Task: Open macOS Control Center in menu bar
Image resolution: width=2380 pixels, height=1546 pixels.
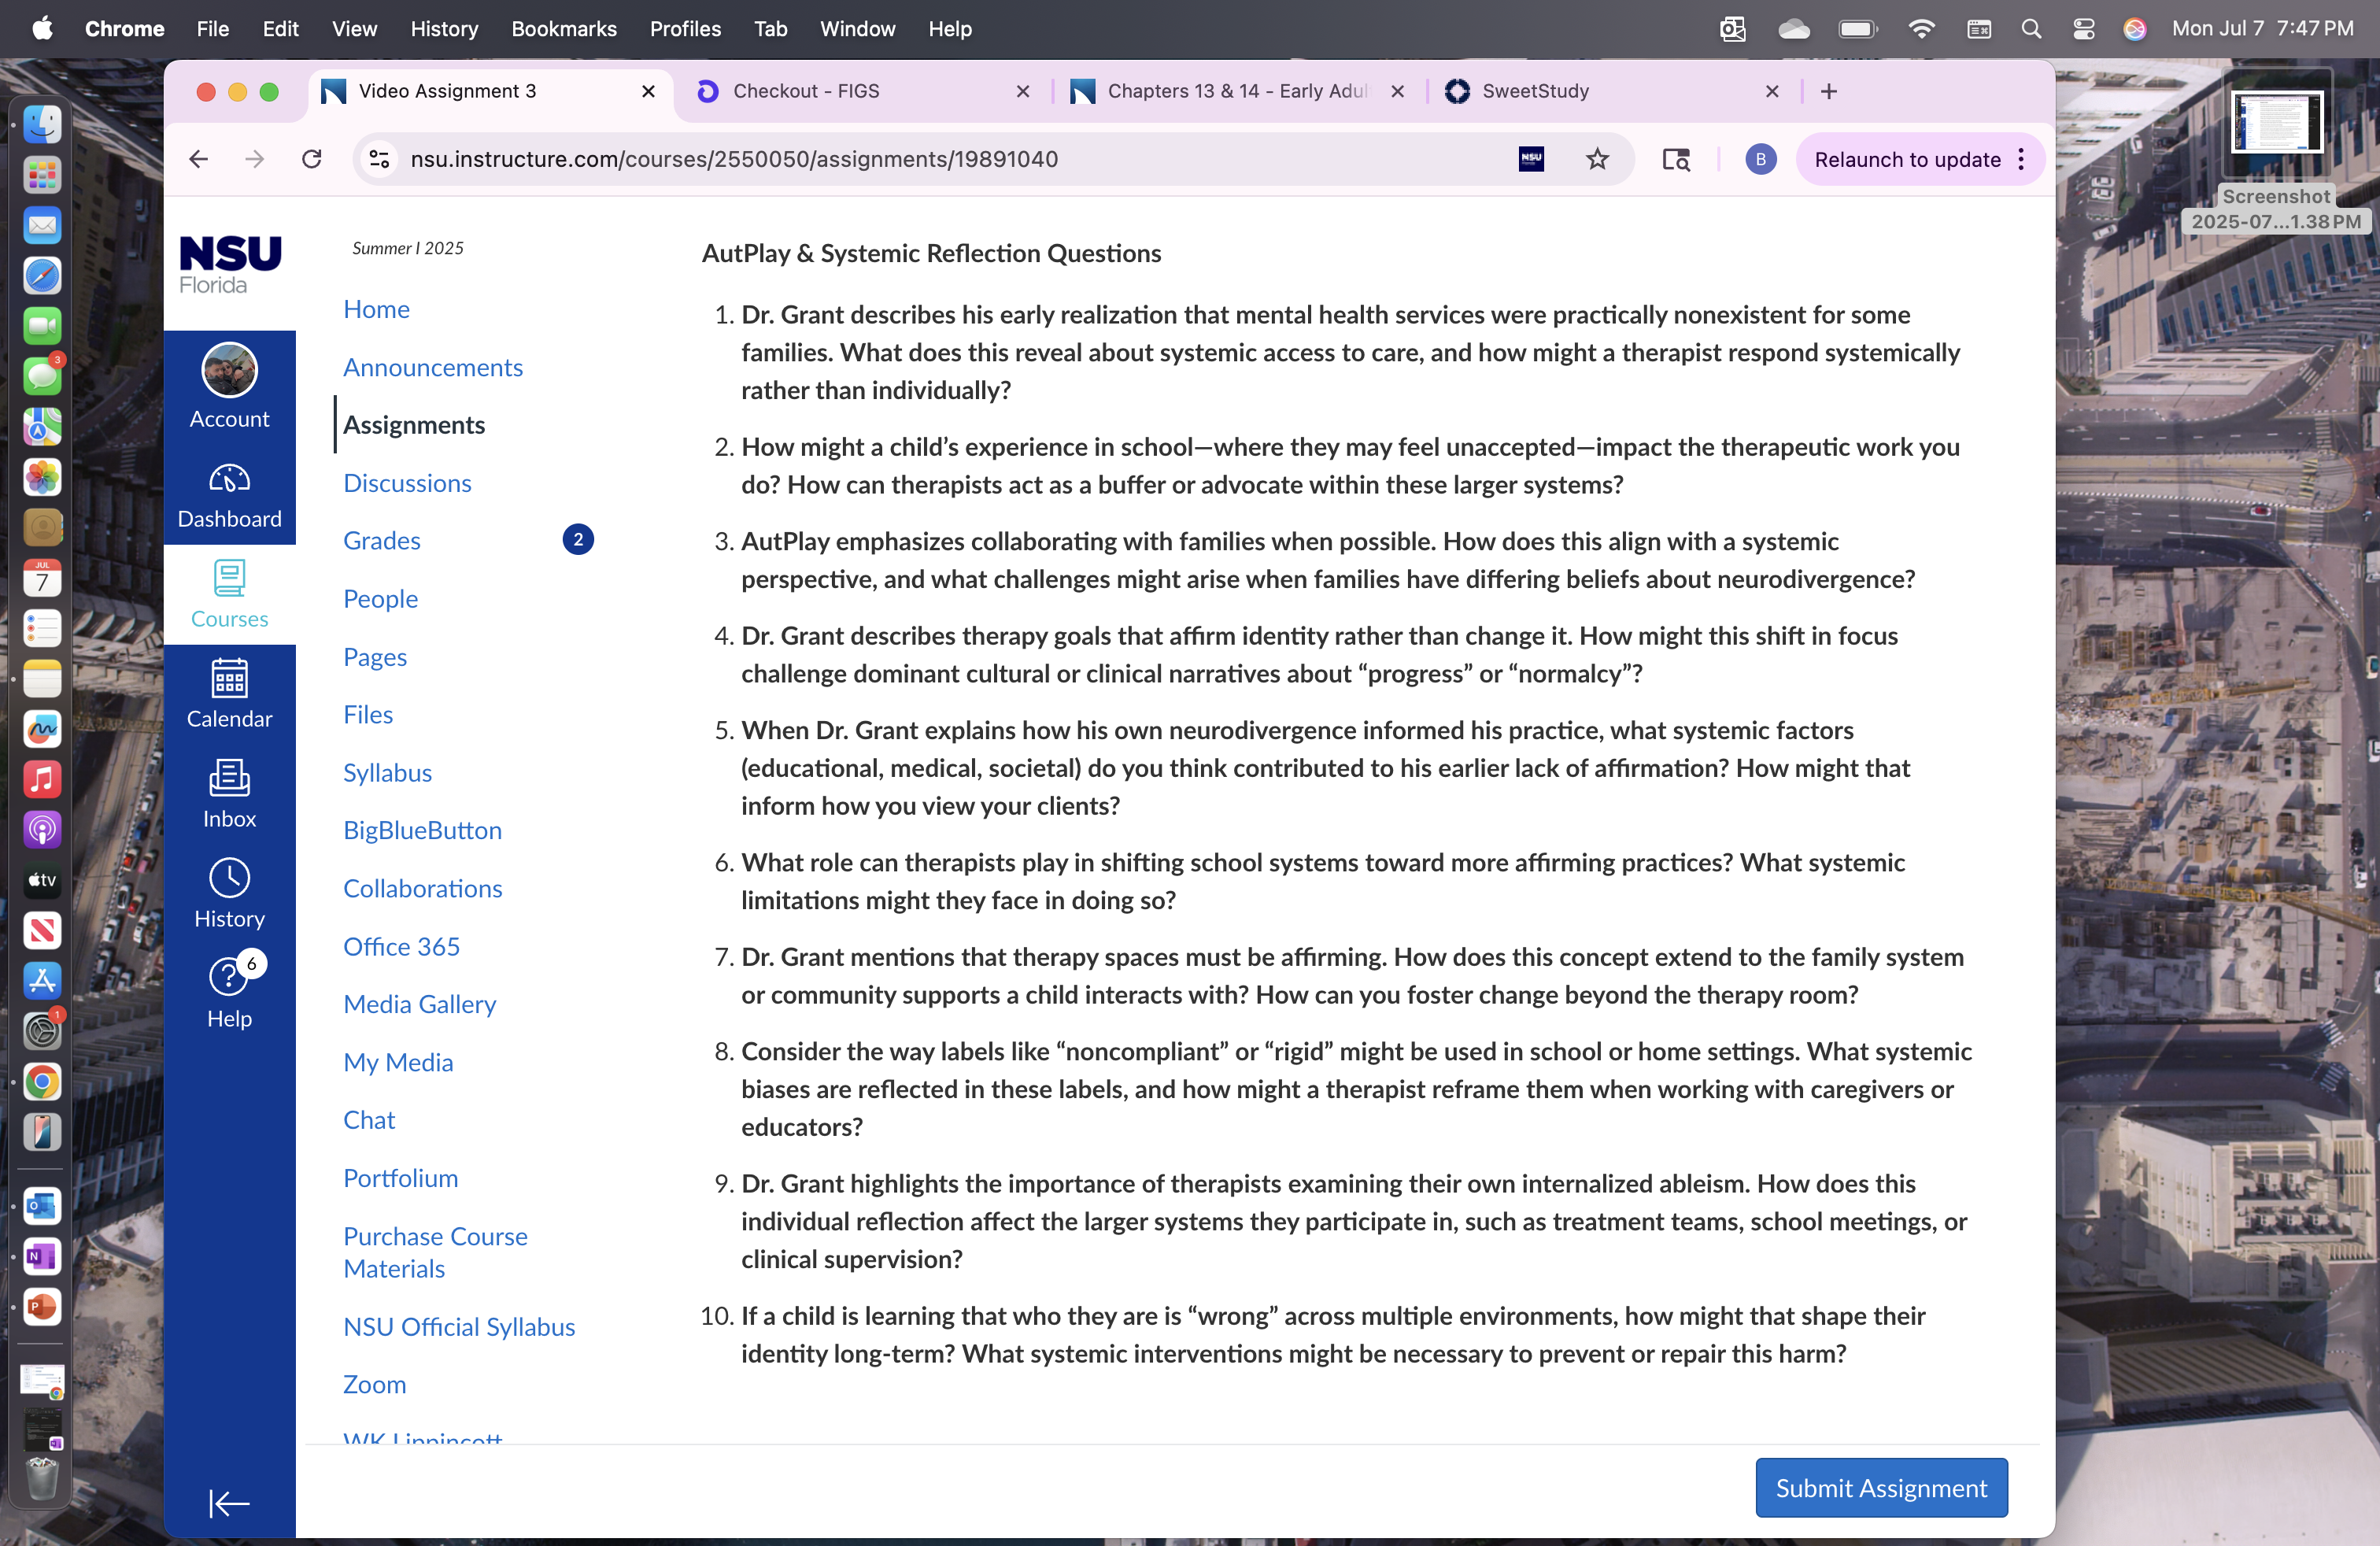Action: click(2083, 29)
